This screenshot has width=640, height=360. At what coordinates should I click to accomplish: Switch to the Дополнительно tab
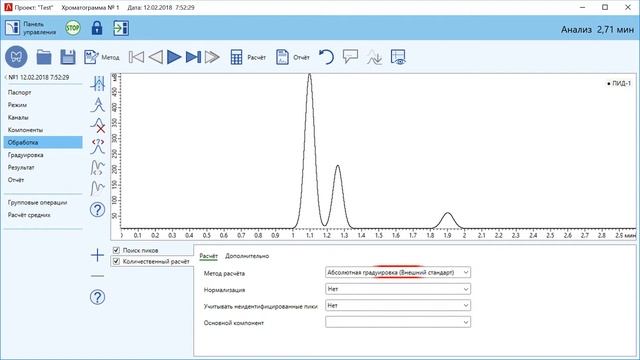pyautogui.click(x=247, y=256)
